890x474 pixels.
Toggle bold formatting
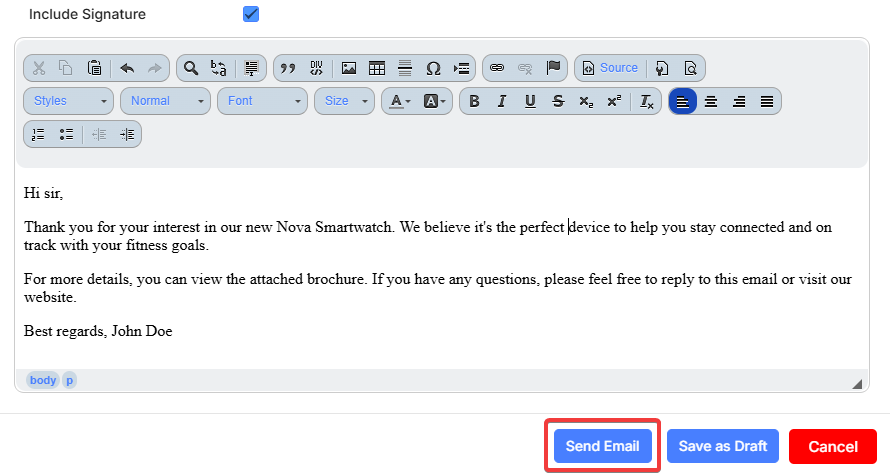click(474, 101)
